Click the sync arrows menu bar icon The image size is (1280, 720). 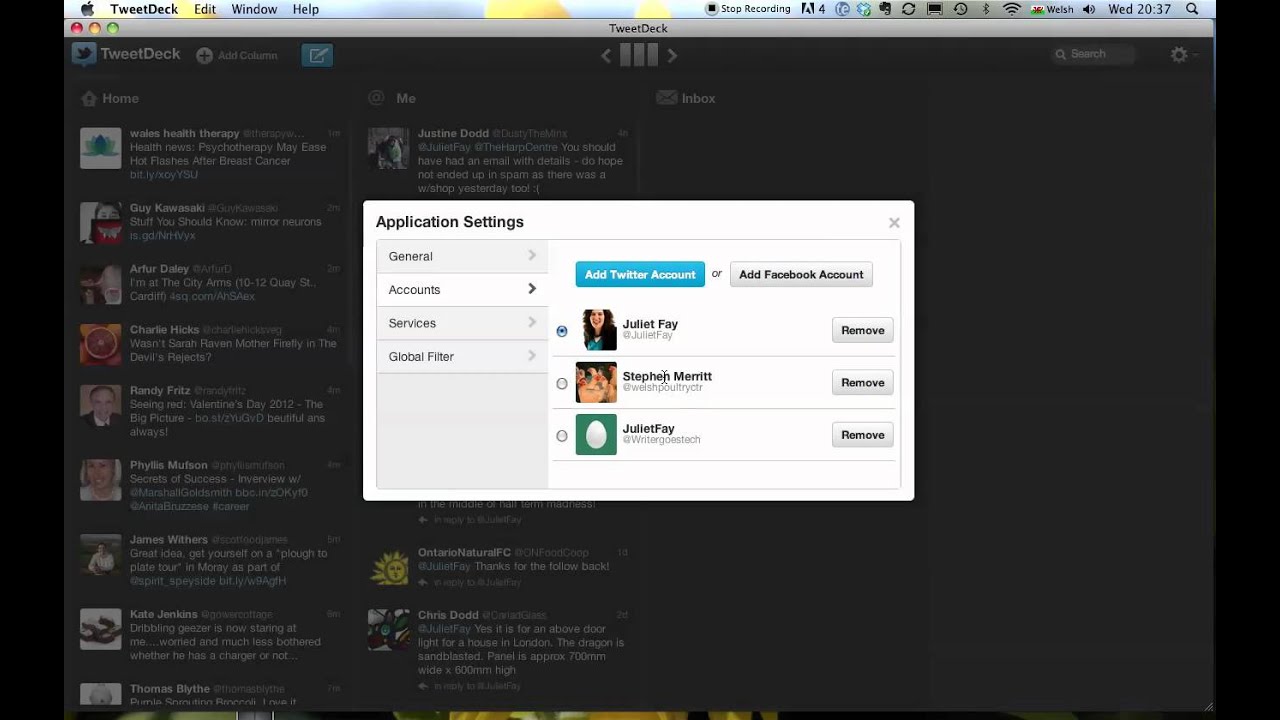pos(908,9)
